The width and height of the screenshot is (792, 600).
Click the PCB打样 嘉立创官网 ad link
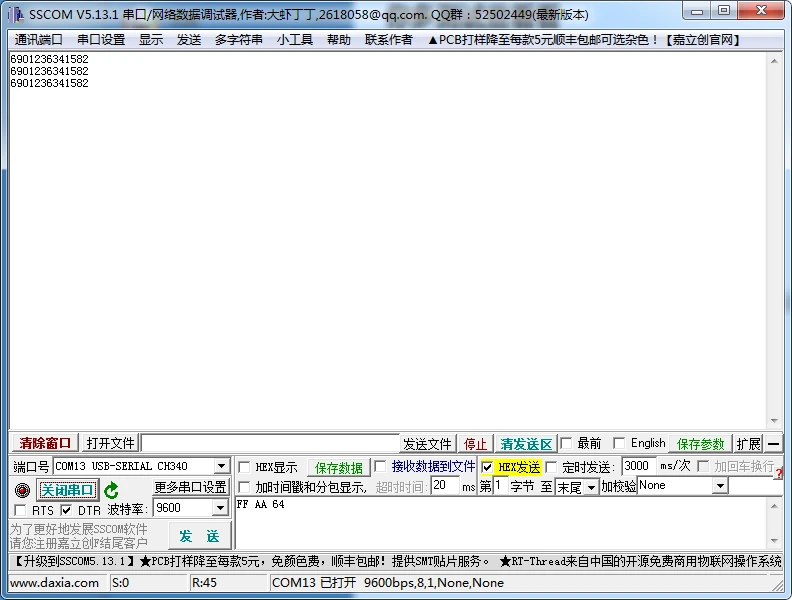tap(584, 40)
